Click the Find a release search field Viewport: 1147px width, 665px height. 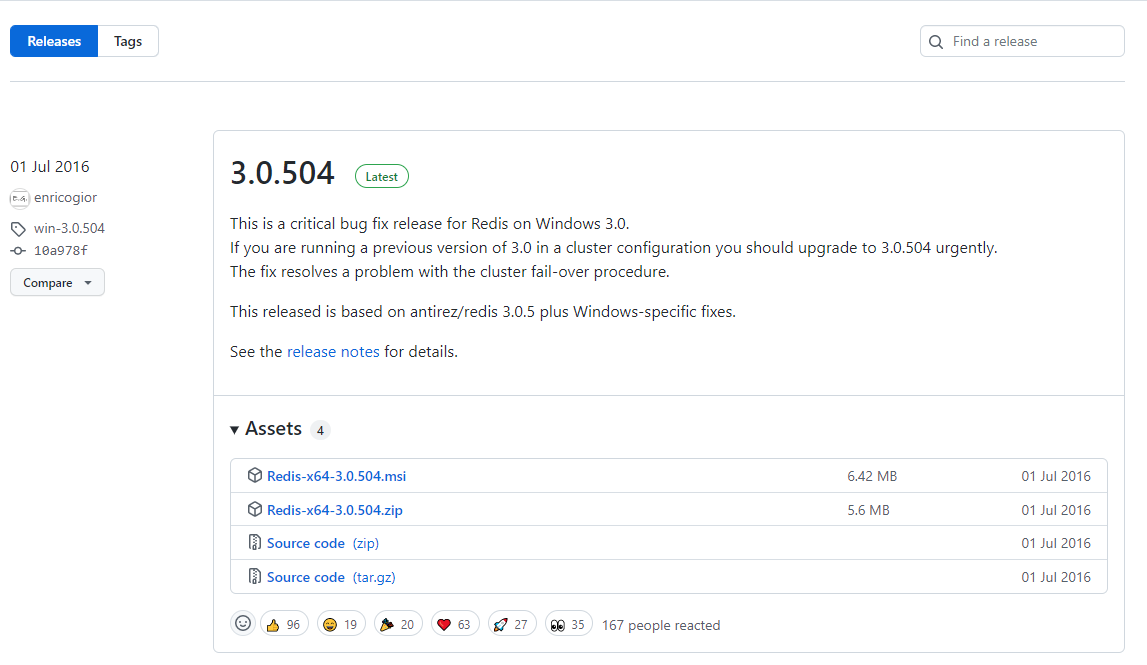(x=1022, y=42)
